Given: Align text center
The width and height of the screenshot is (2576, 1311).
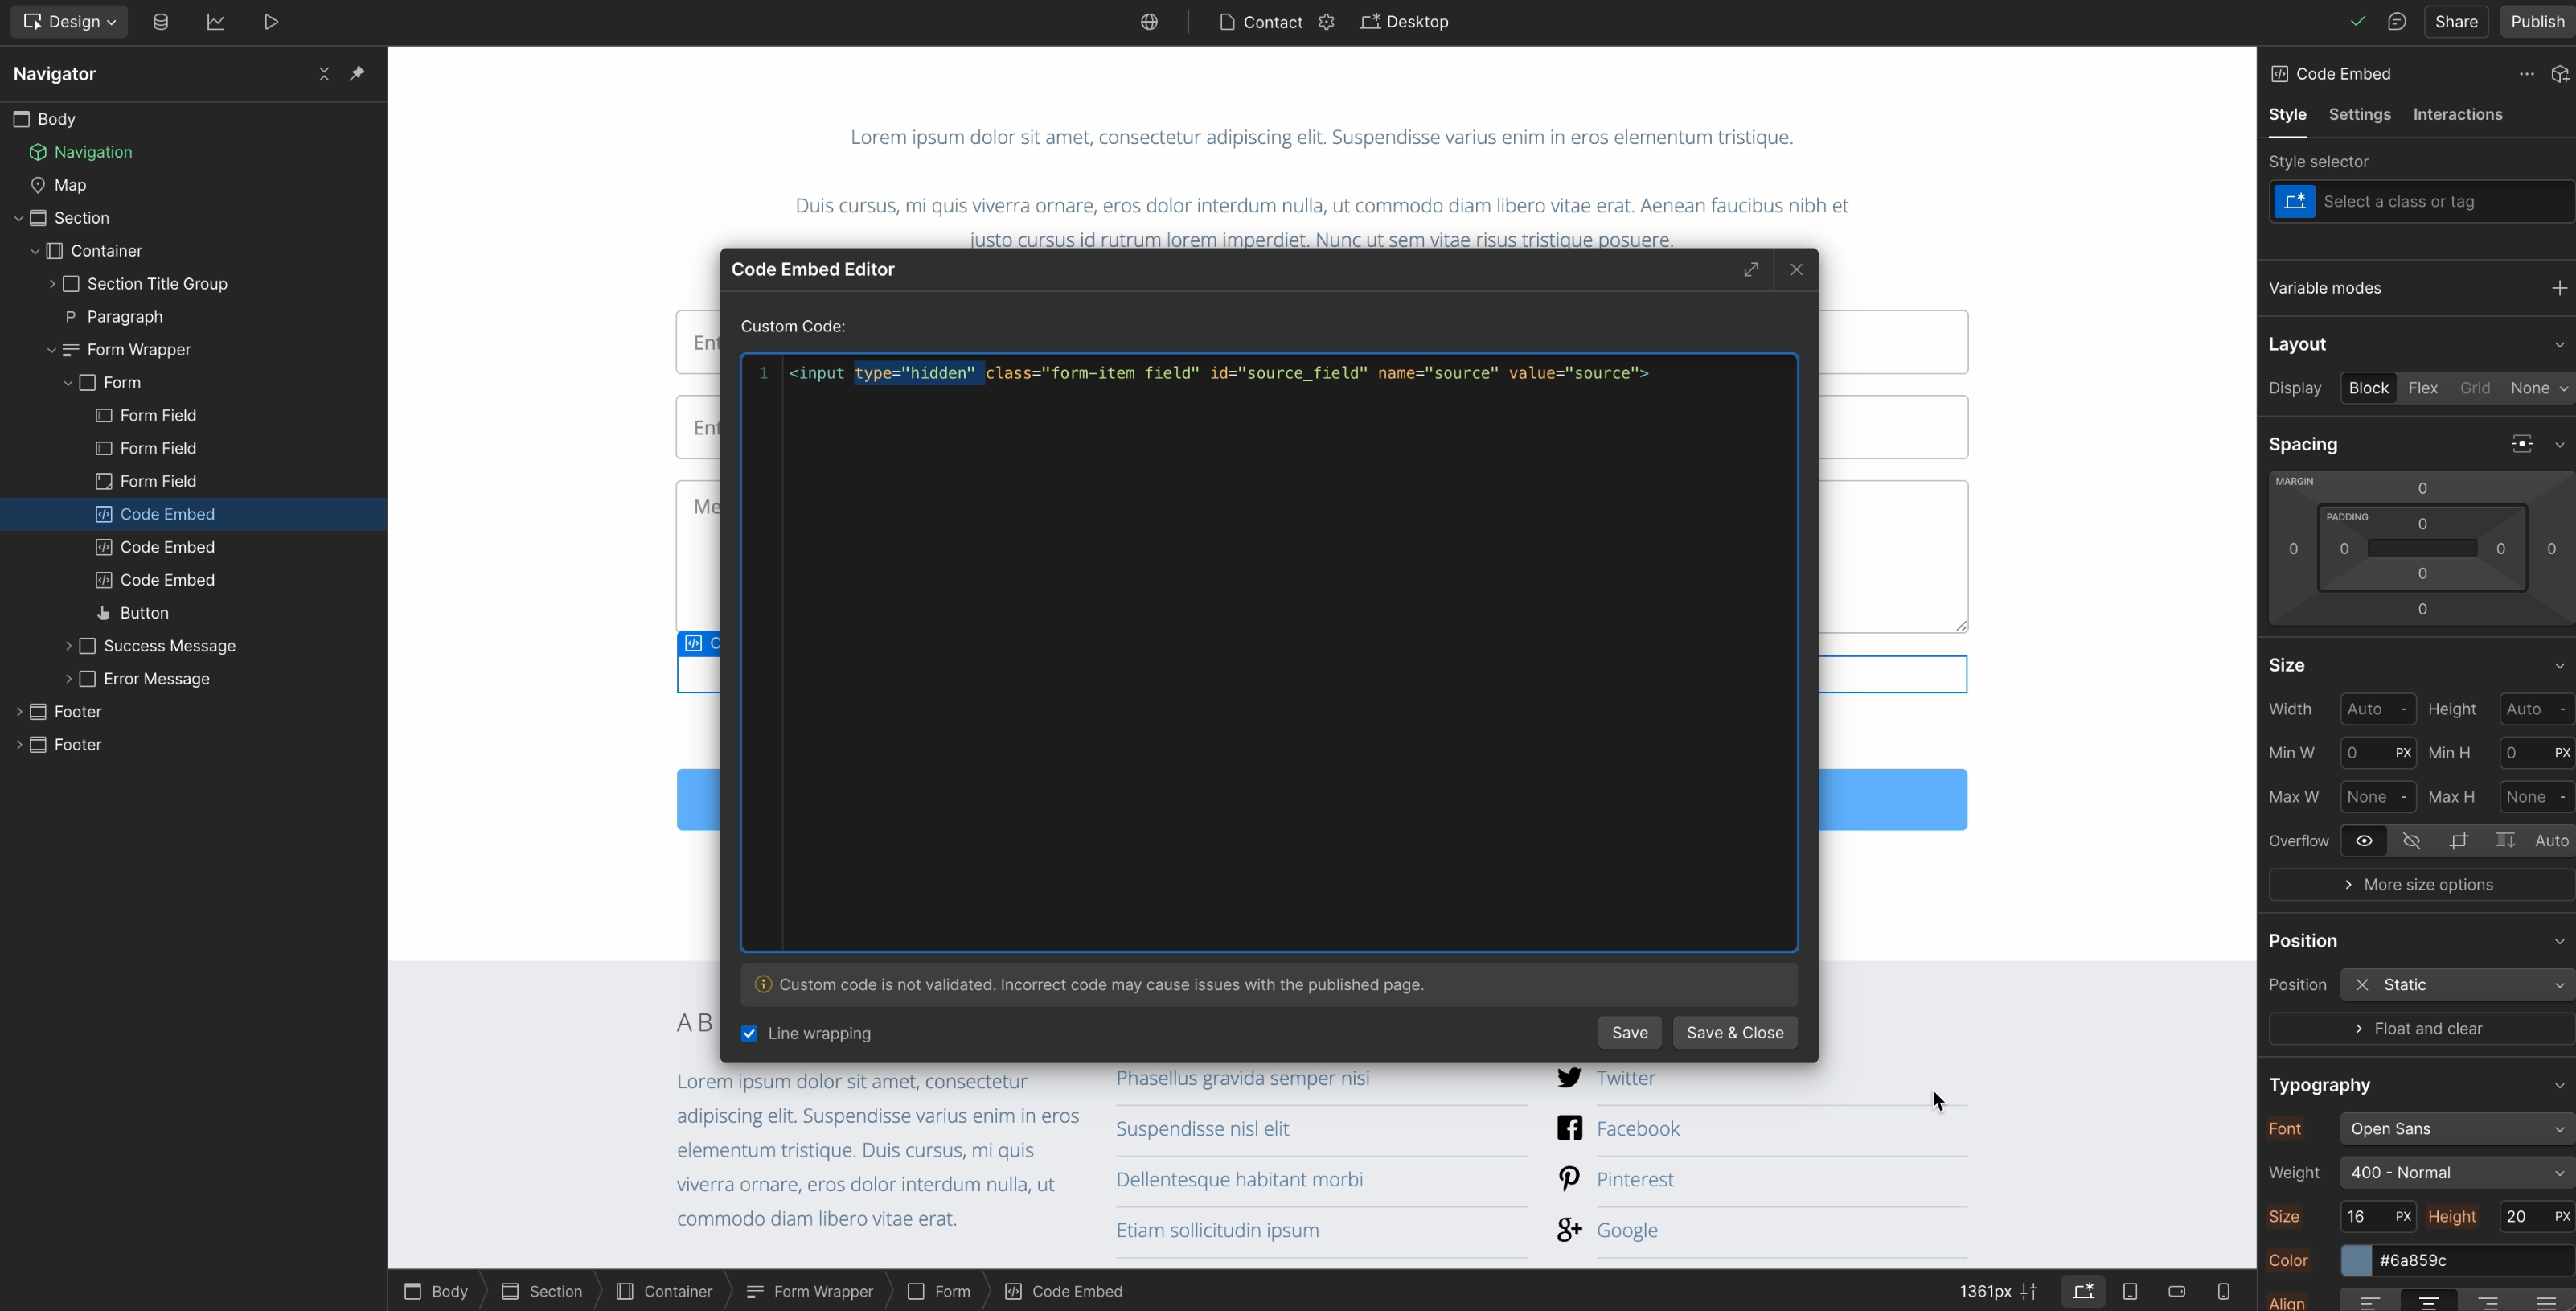Looking at the screenshot, I should tap(2428, 1302).
